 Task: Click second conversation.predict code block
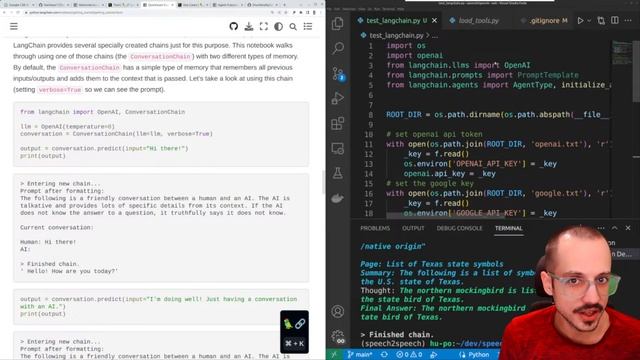pyautogui.click(x=161, y=307)
